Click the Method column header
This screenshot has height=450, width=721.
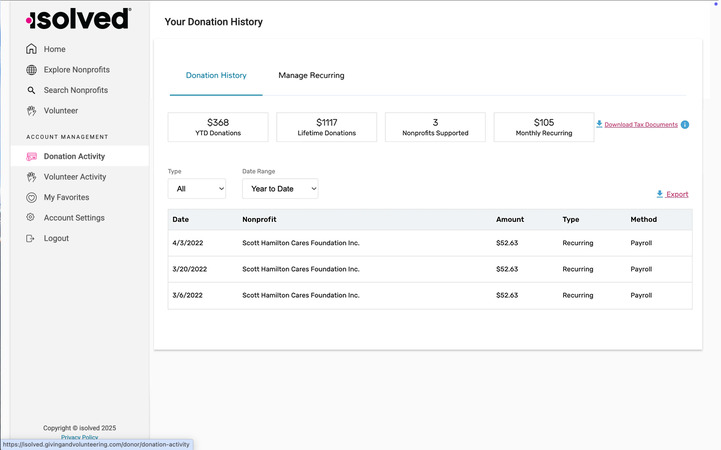pyautogui.click(x=644, y=220)
